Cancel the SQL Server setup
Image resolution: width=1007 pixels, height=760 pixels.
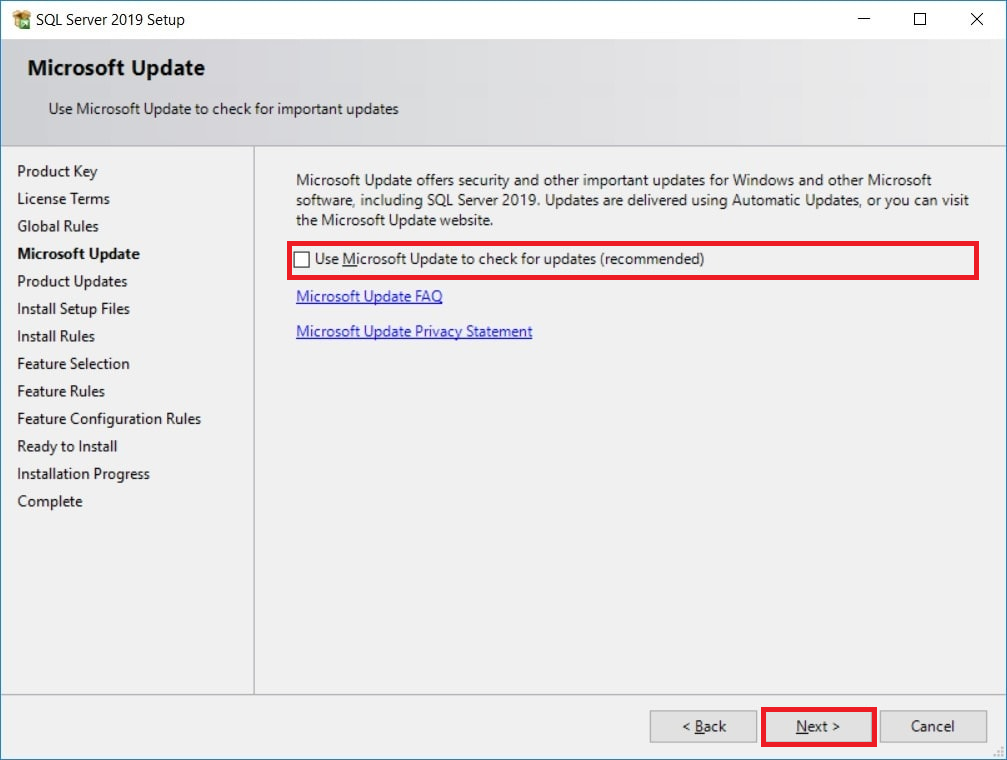click(932, 726)
